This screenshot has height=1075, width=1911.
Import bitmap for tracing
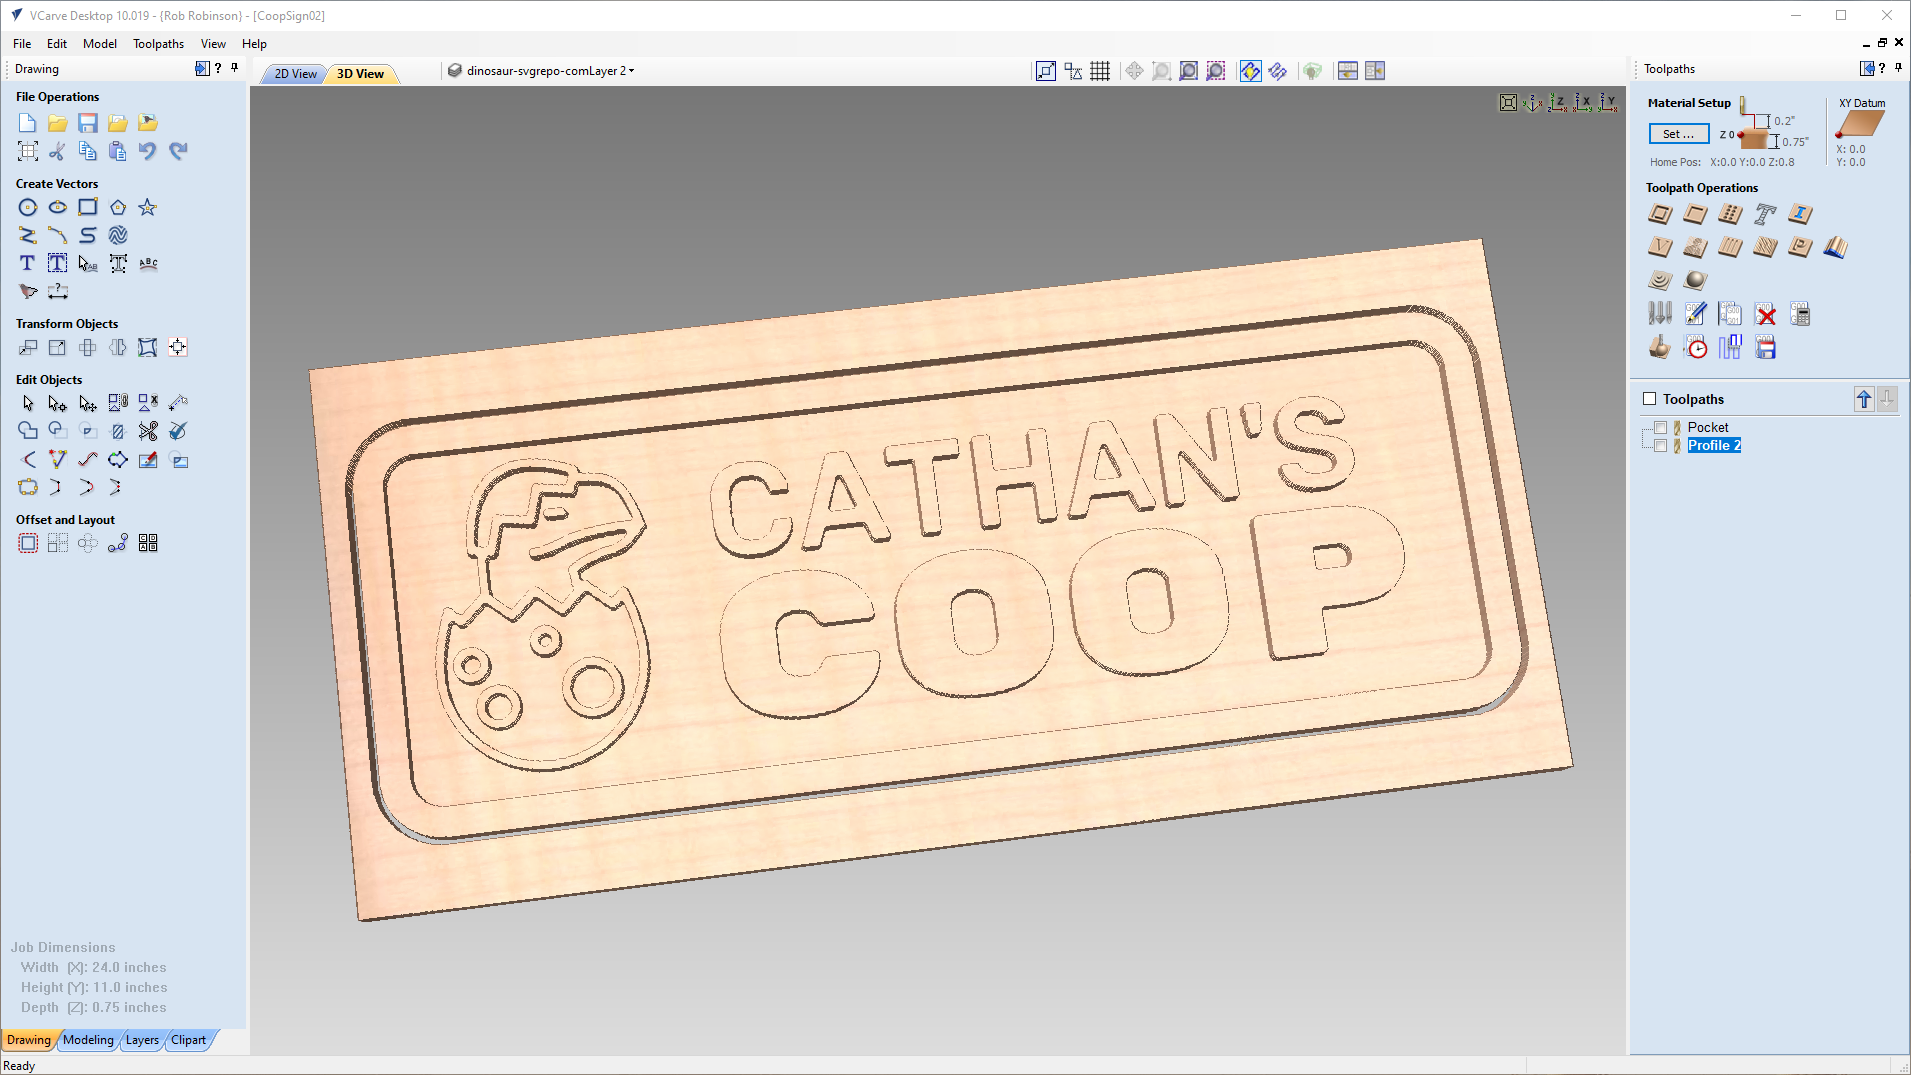148,123
